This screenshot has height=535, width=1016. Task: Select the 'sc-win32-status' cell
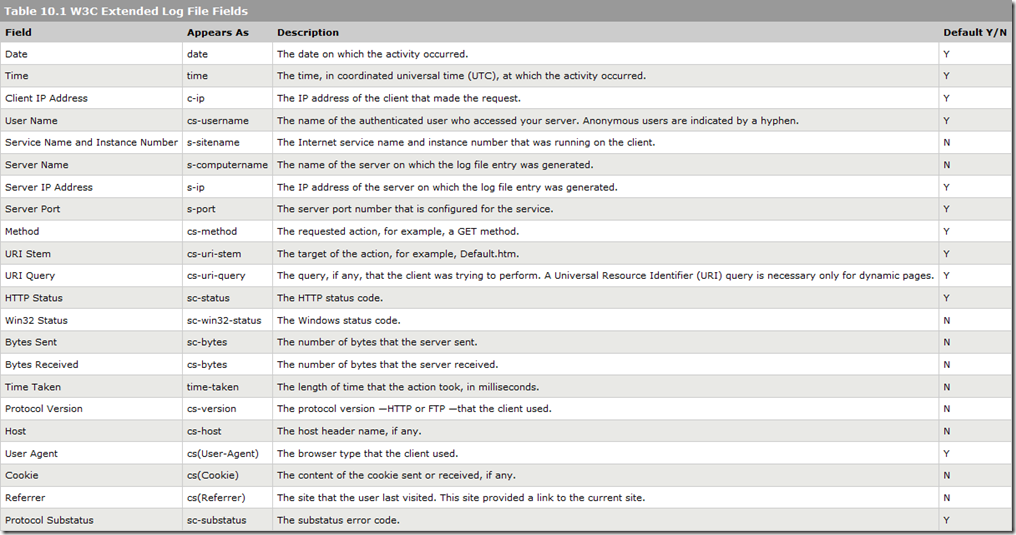(227, 321)
